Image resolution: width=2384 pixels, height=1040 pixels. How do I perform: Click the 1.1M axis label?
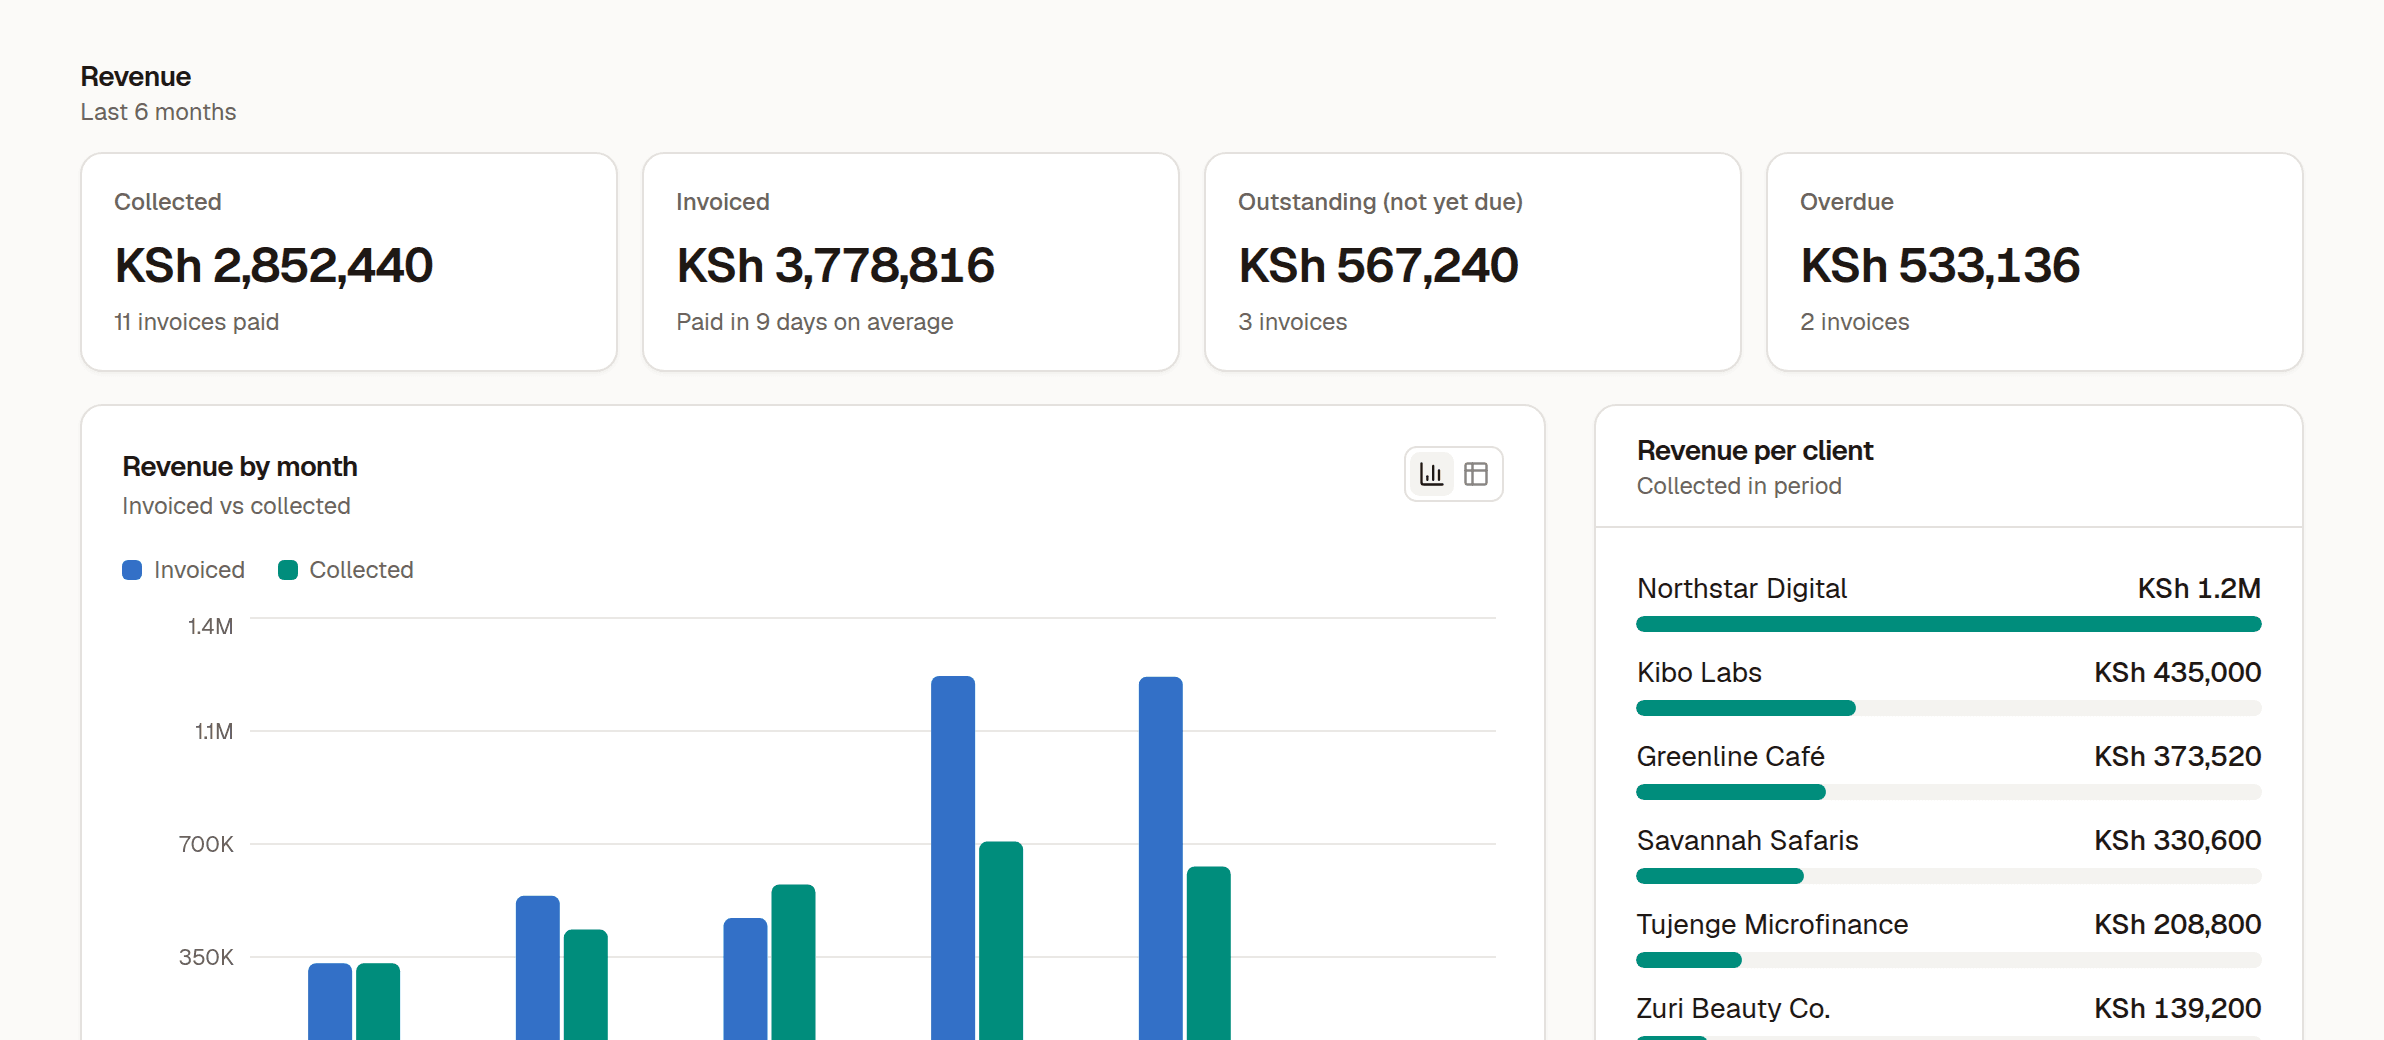tap(213, 732)
